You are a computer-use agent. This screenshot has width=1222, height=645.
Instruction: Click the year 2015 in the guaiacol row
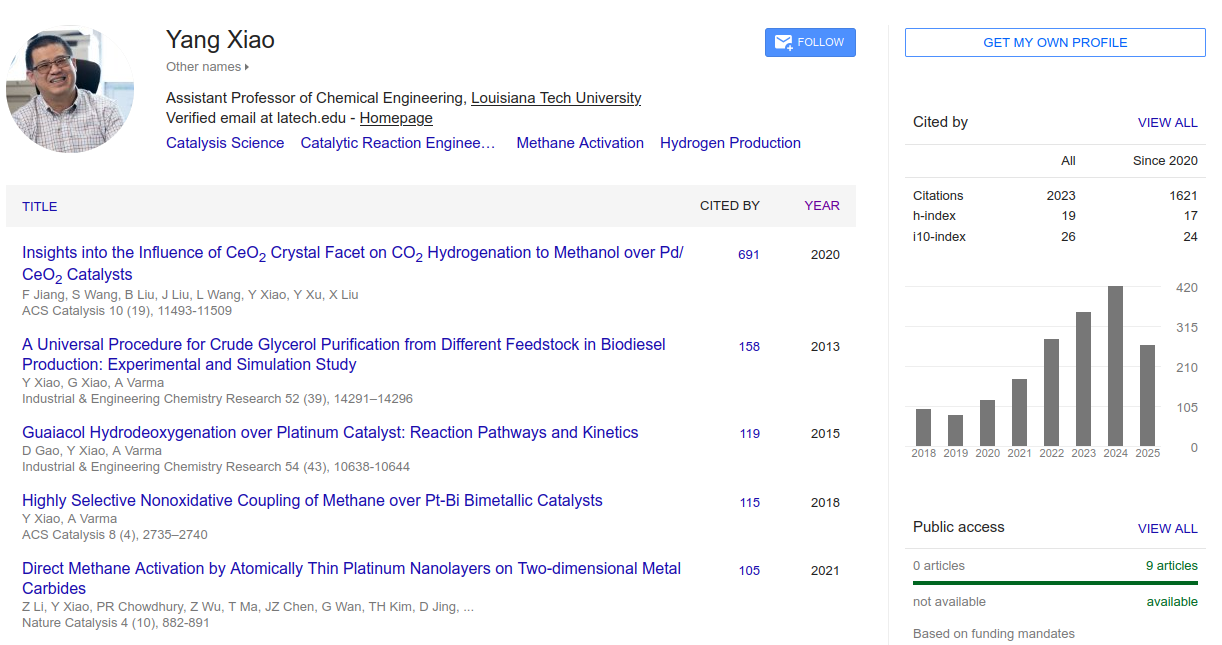pos(825,434)
